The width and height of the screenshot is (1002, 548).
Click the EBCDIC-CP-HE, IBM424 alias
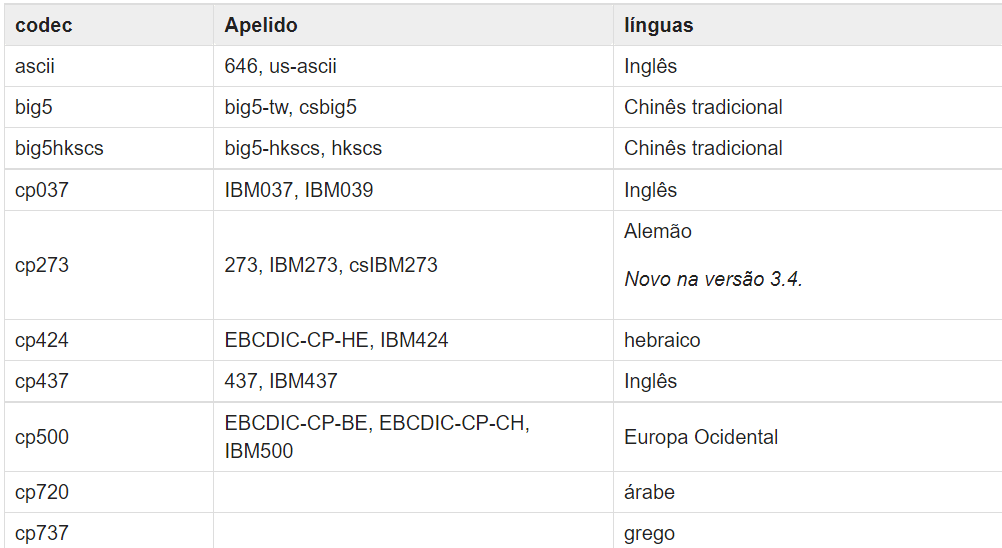tap(336, 340)
